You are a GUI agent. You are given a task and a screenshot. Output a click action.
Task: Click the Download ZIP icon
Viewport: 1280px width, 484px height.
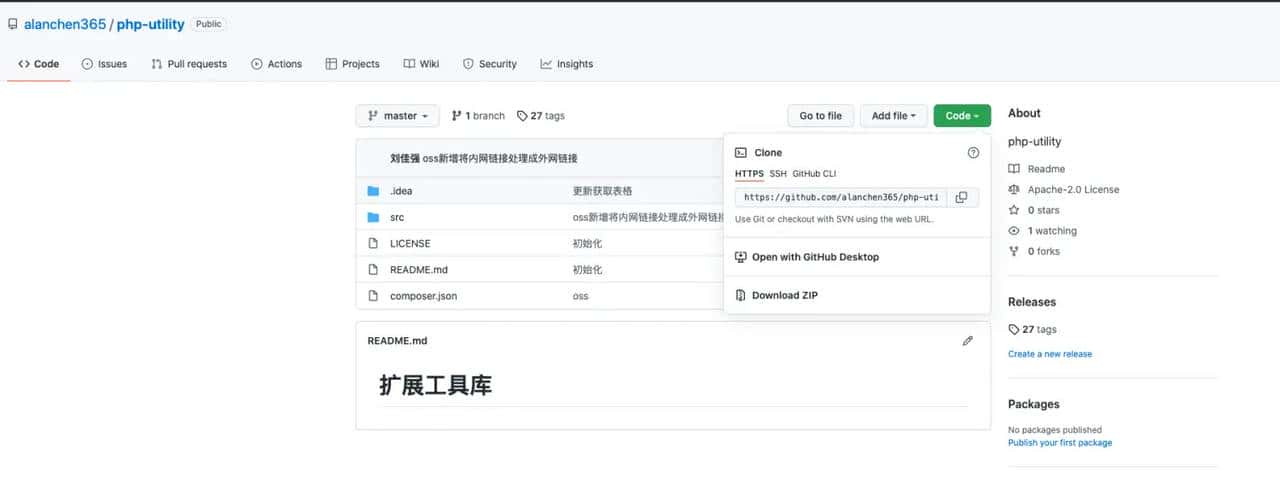pyautogui.click(x=741, y=295)
